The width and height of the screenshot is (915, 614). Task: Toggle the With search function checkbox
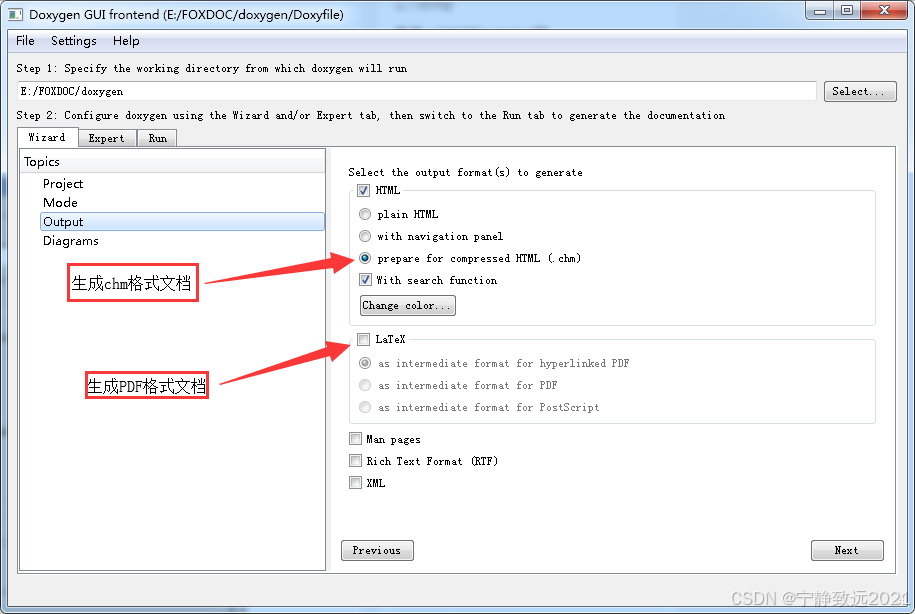[x=365, y=280]
